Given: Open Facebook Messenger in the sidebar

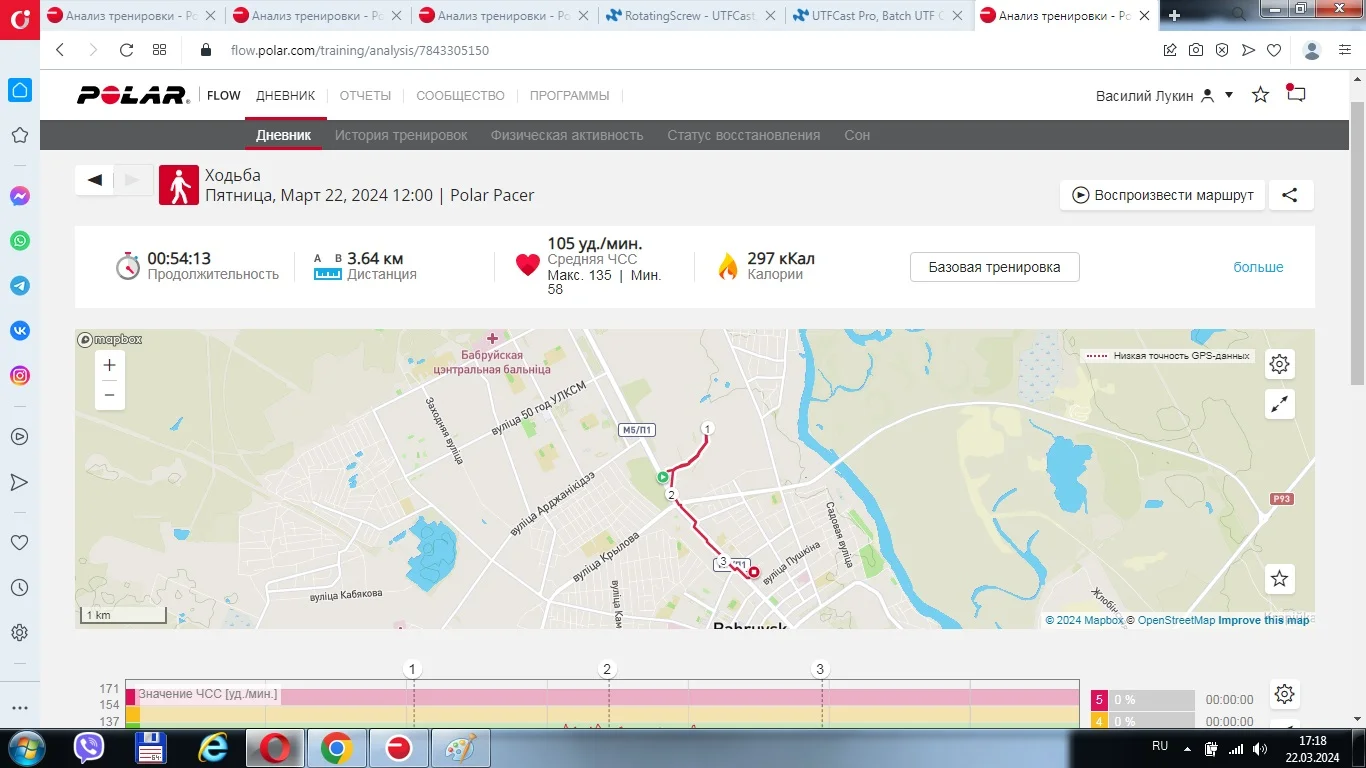Looking at the screenshot, I should click(19, 196).
